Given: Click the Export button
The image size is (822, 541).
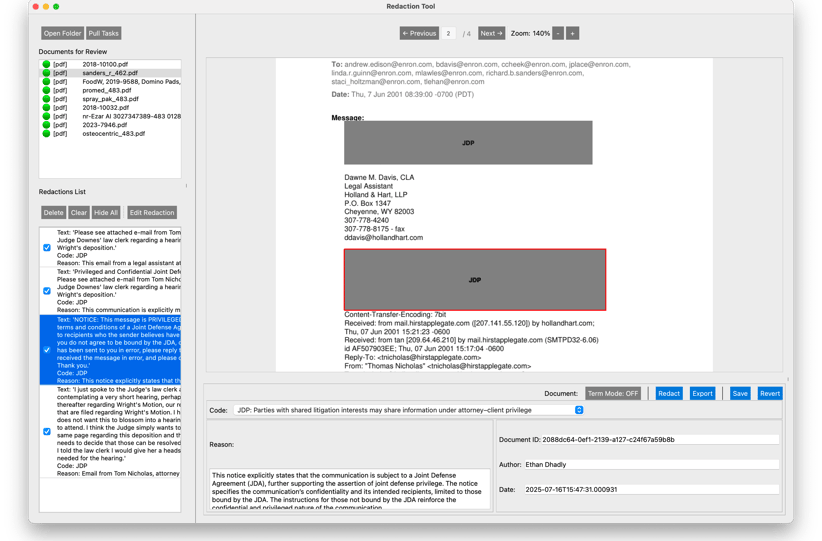Looking at the screenshot, I should tap(702, 393).
